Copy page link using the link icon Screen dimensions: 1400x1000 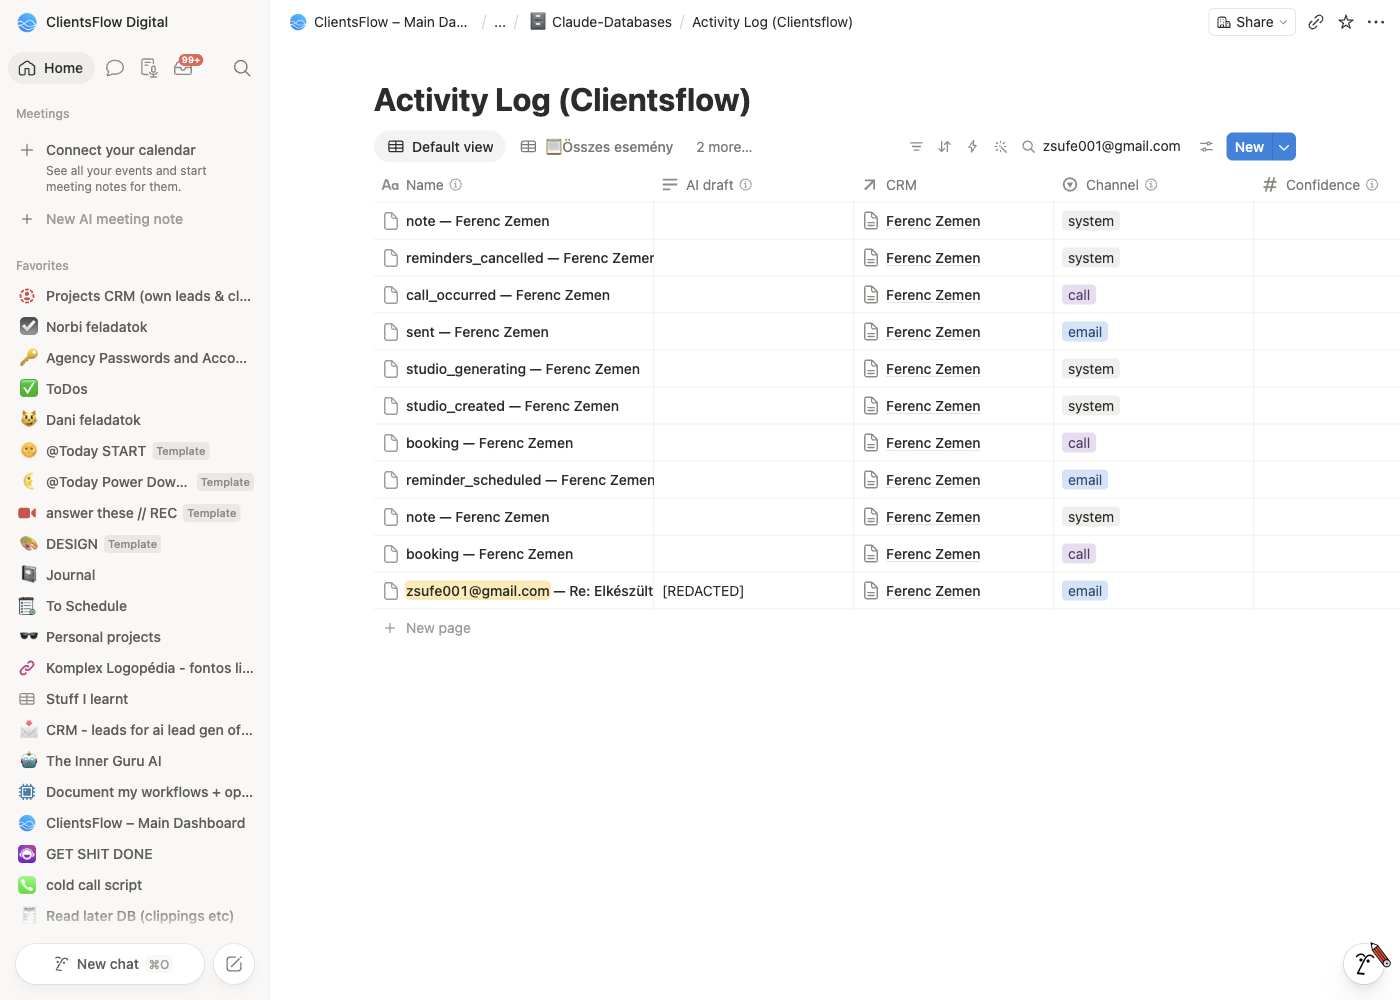(x=1316, y=22)
